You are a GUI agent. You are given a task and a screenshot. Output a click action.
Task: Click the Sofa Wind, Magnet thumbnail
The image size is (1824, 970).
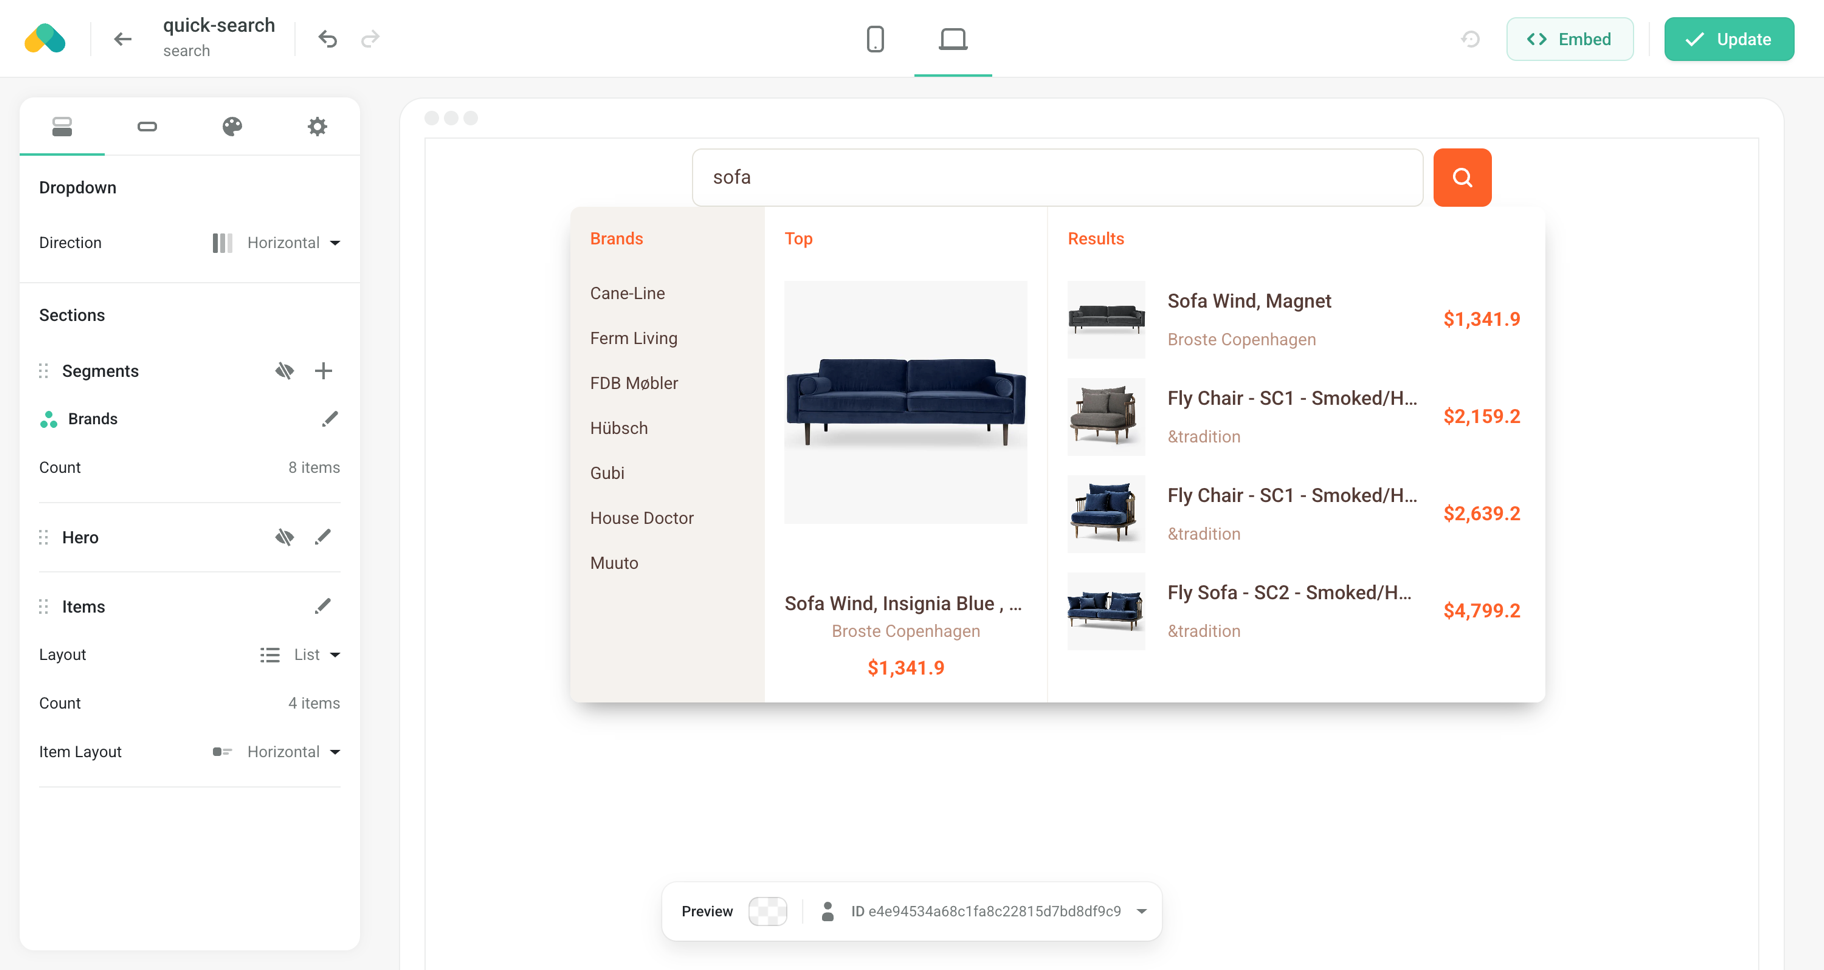coord(1106,320)
